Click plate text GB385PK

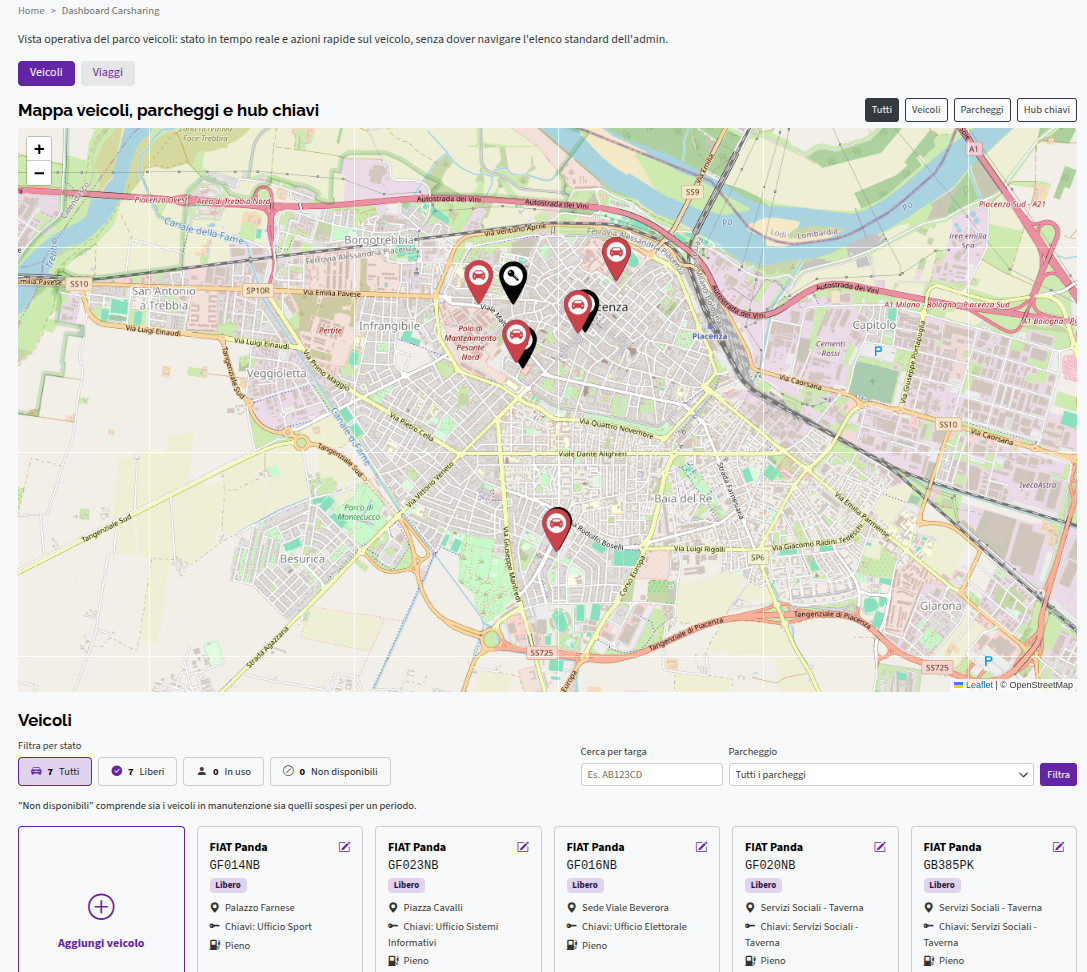[949, 865]
